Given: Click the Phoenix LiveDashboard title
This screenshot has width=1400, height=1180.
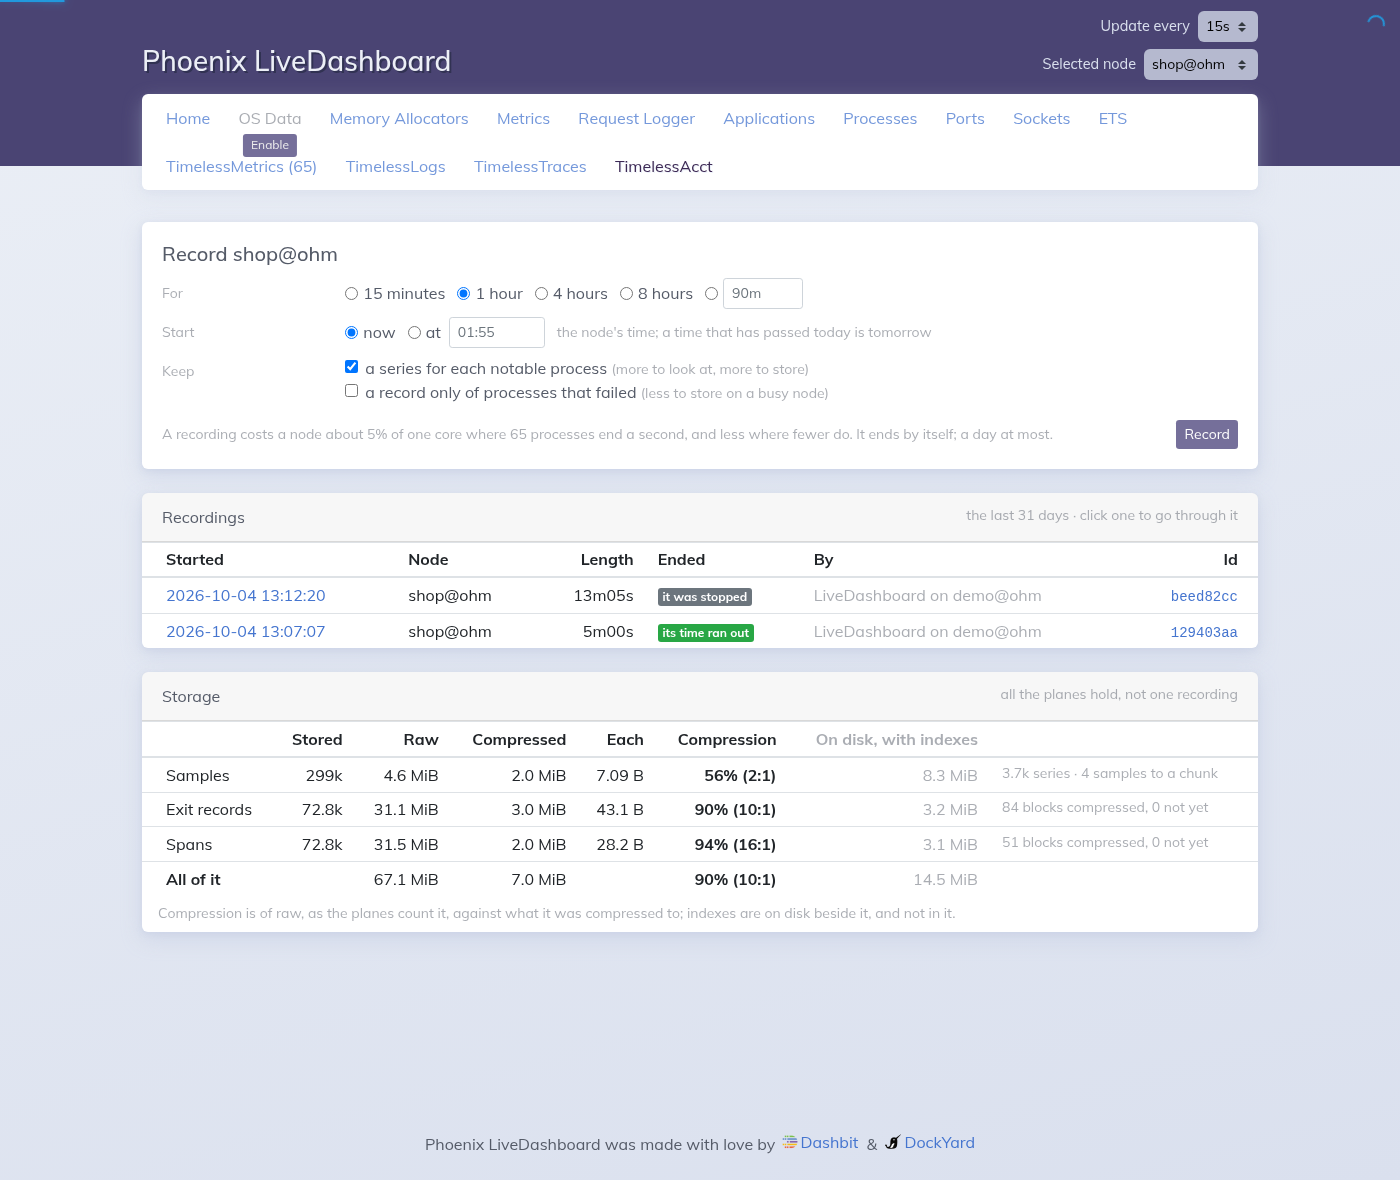Looking at the screenshot, I should [296, 62].
